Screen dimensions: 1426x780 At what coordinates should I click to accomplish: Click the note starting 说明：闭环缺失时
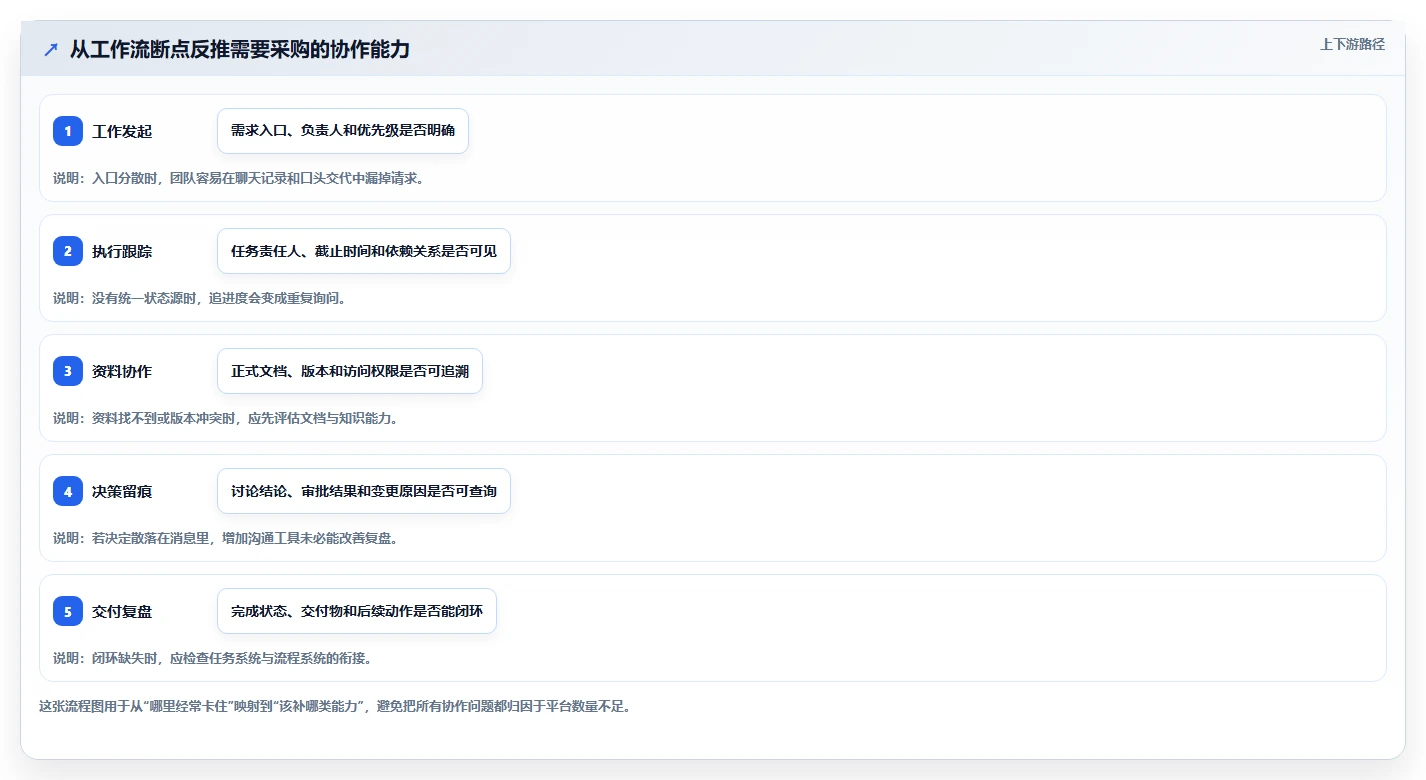click(x=213, y=658)
